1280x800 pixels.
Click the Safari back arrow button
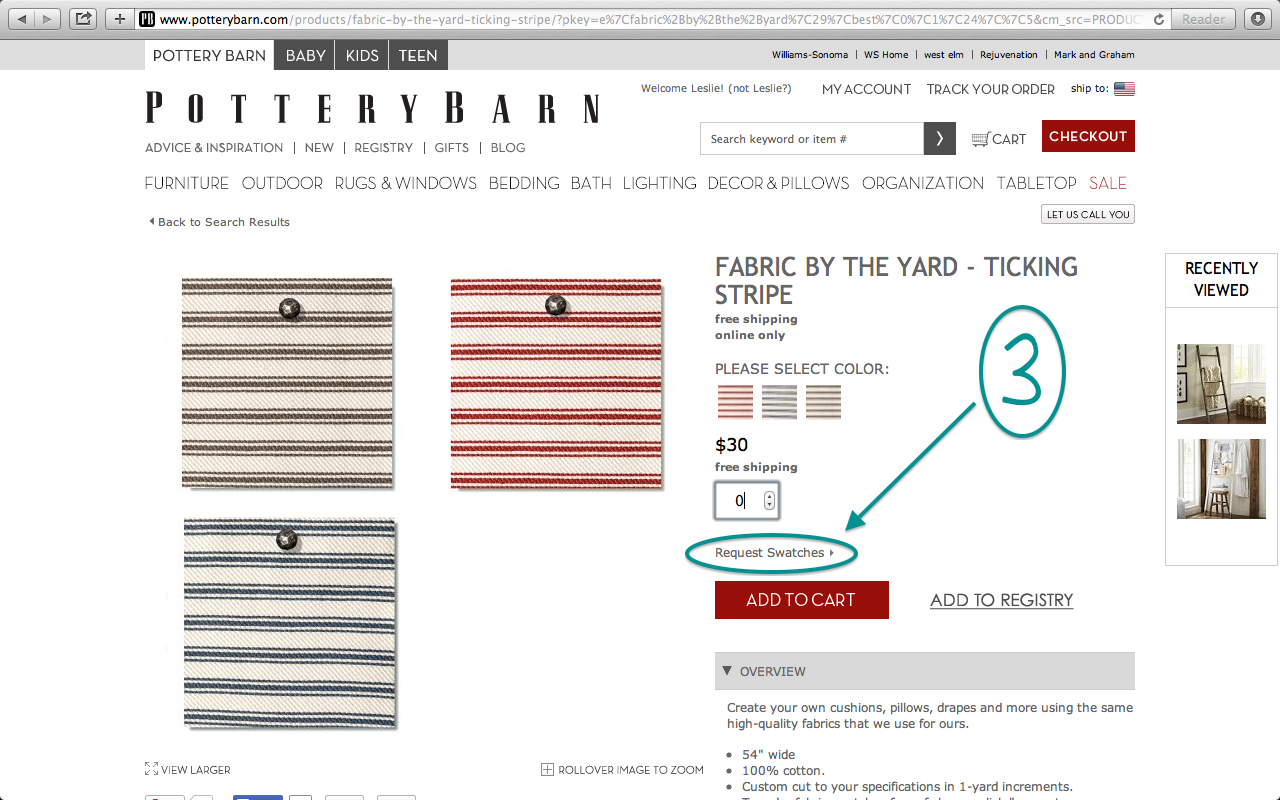click(x=22, y=18)
